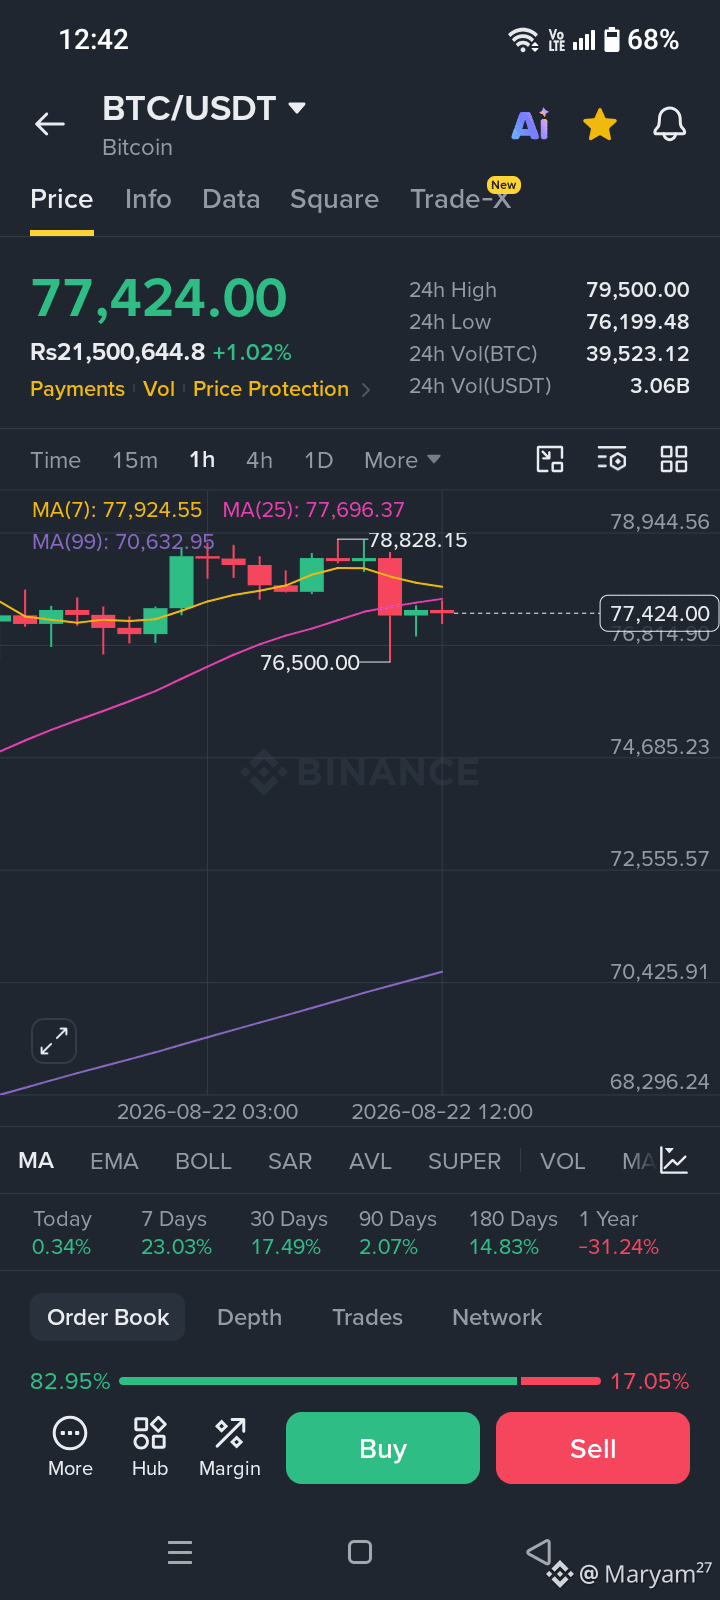Switch to the Price tab

pos(62,199)
